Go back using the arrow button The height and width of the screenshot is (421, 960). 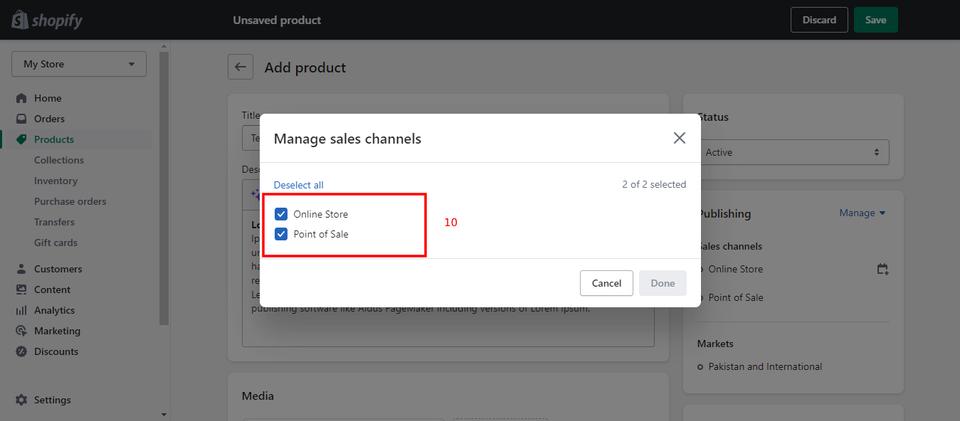pyautogui.click(x=241, y=67)
